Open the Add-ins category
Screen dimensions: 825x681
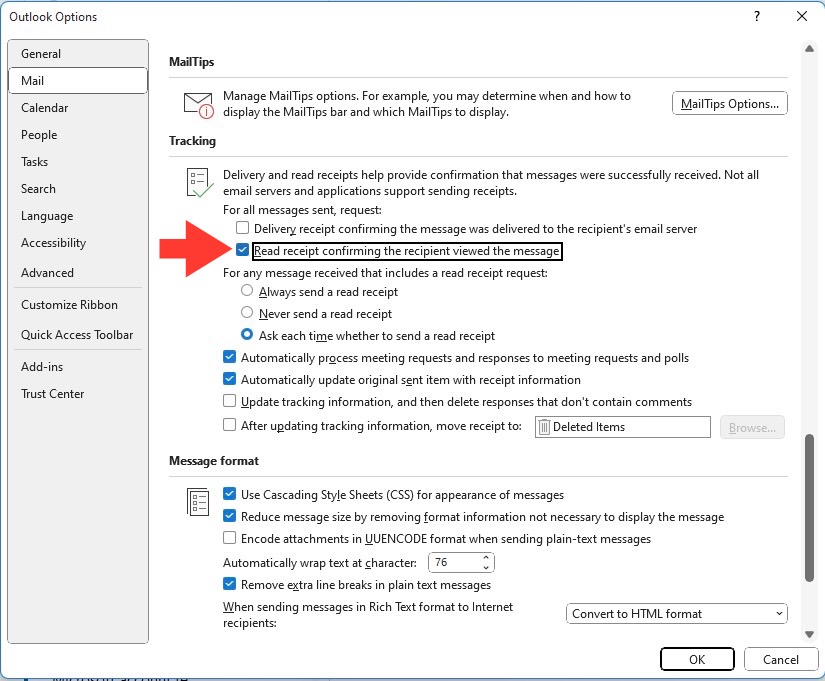tap(78, 367)
